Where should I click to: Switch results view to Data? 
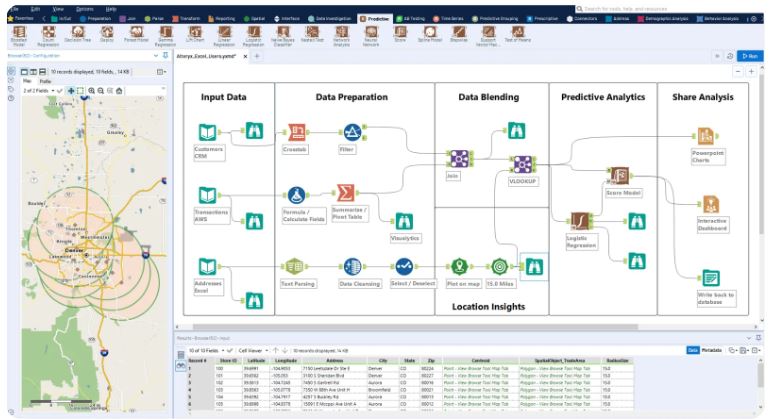click(x=692, y=350)
